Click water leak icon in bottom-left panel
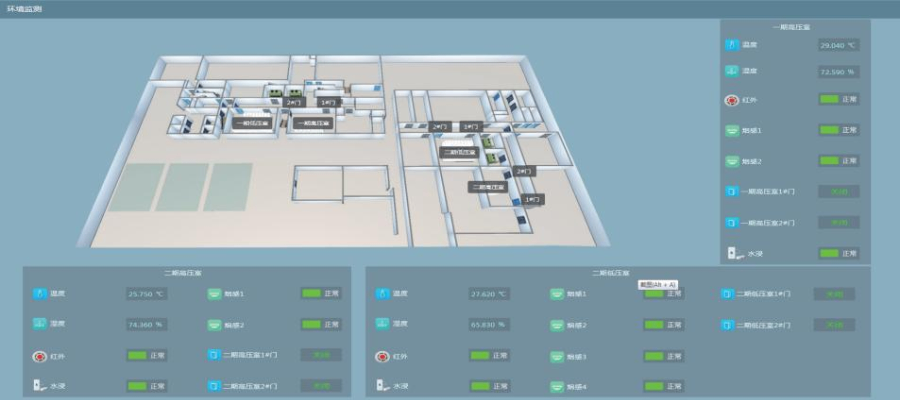 click(39, 386)
